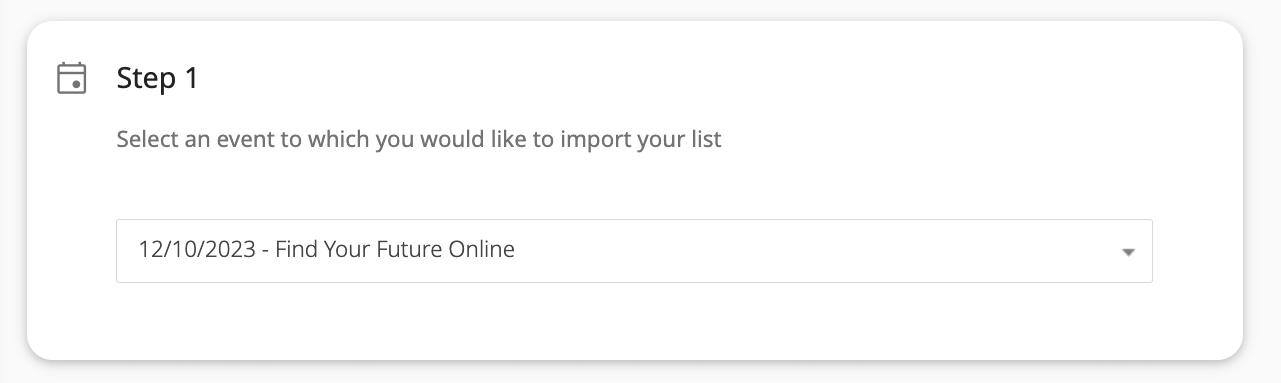1281x383 pixels.
Task: Click the word 'Online' in selected event
Action: [x=482, y=250]
